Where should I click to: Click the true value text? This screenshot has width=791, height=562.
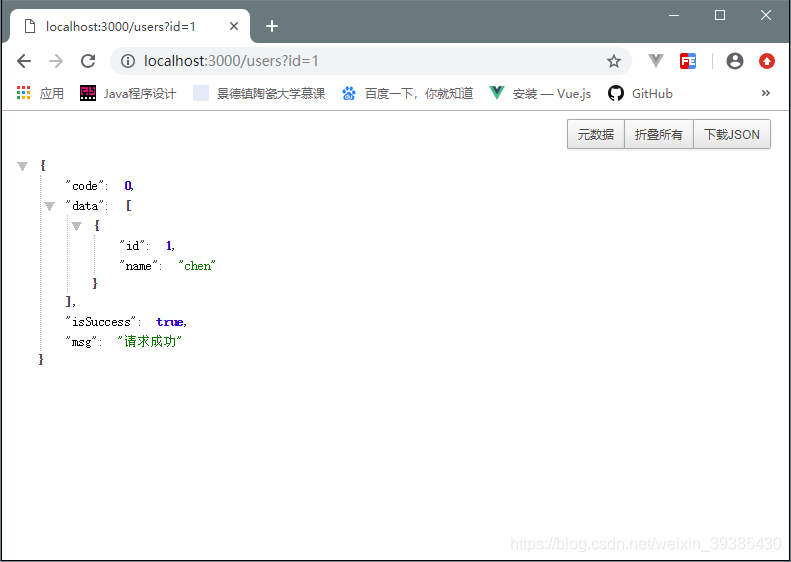(x=170, y=322)
